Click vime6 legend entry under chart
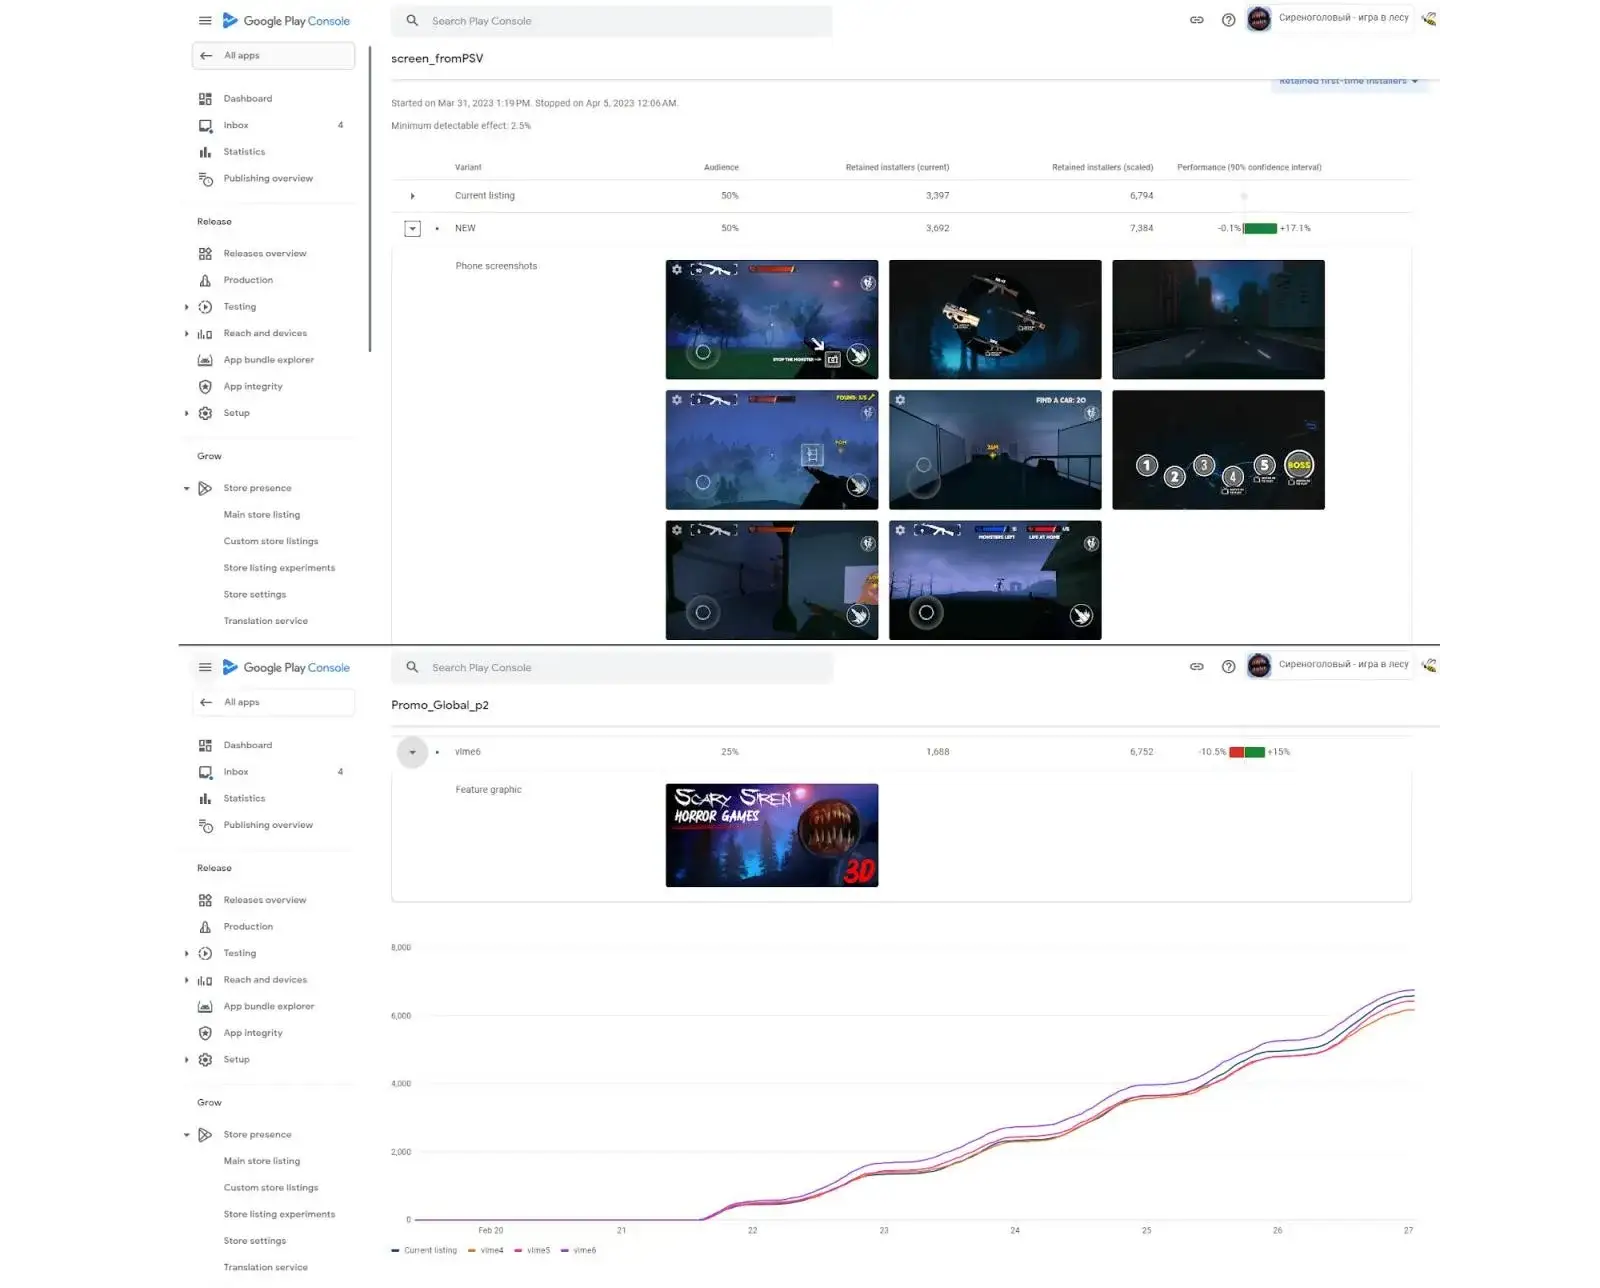Viewport: 1600px width, 1288px height. 579,1251
